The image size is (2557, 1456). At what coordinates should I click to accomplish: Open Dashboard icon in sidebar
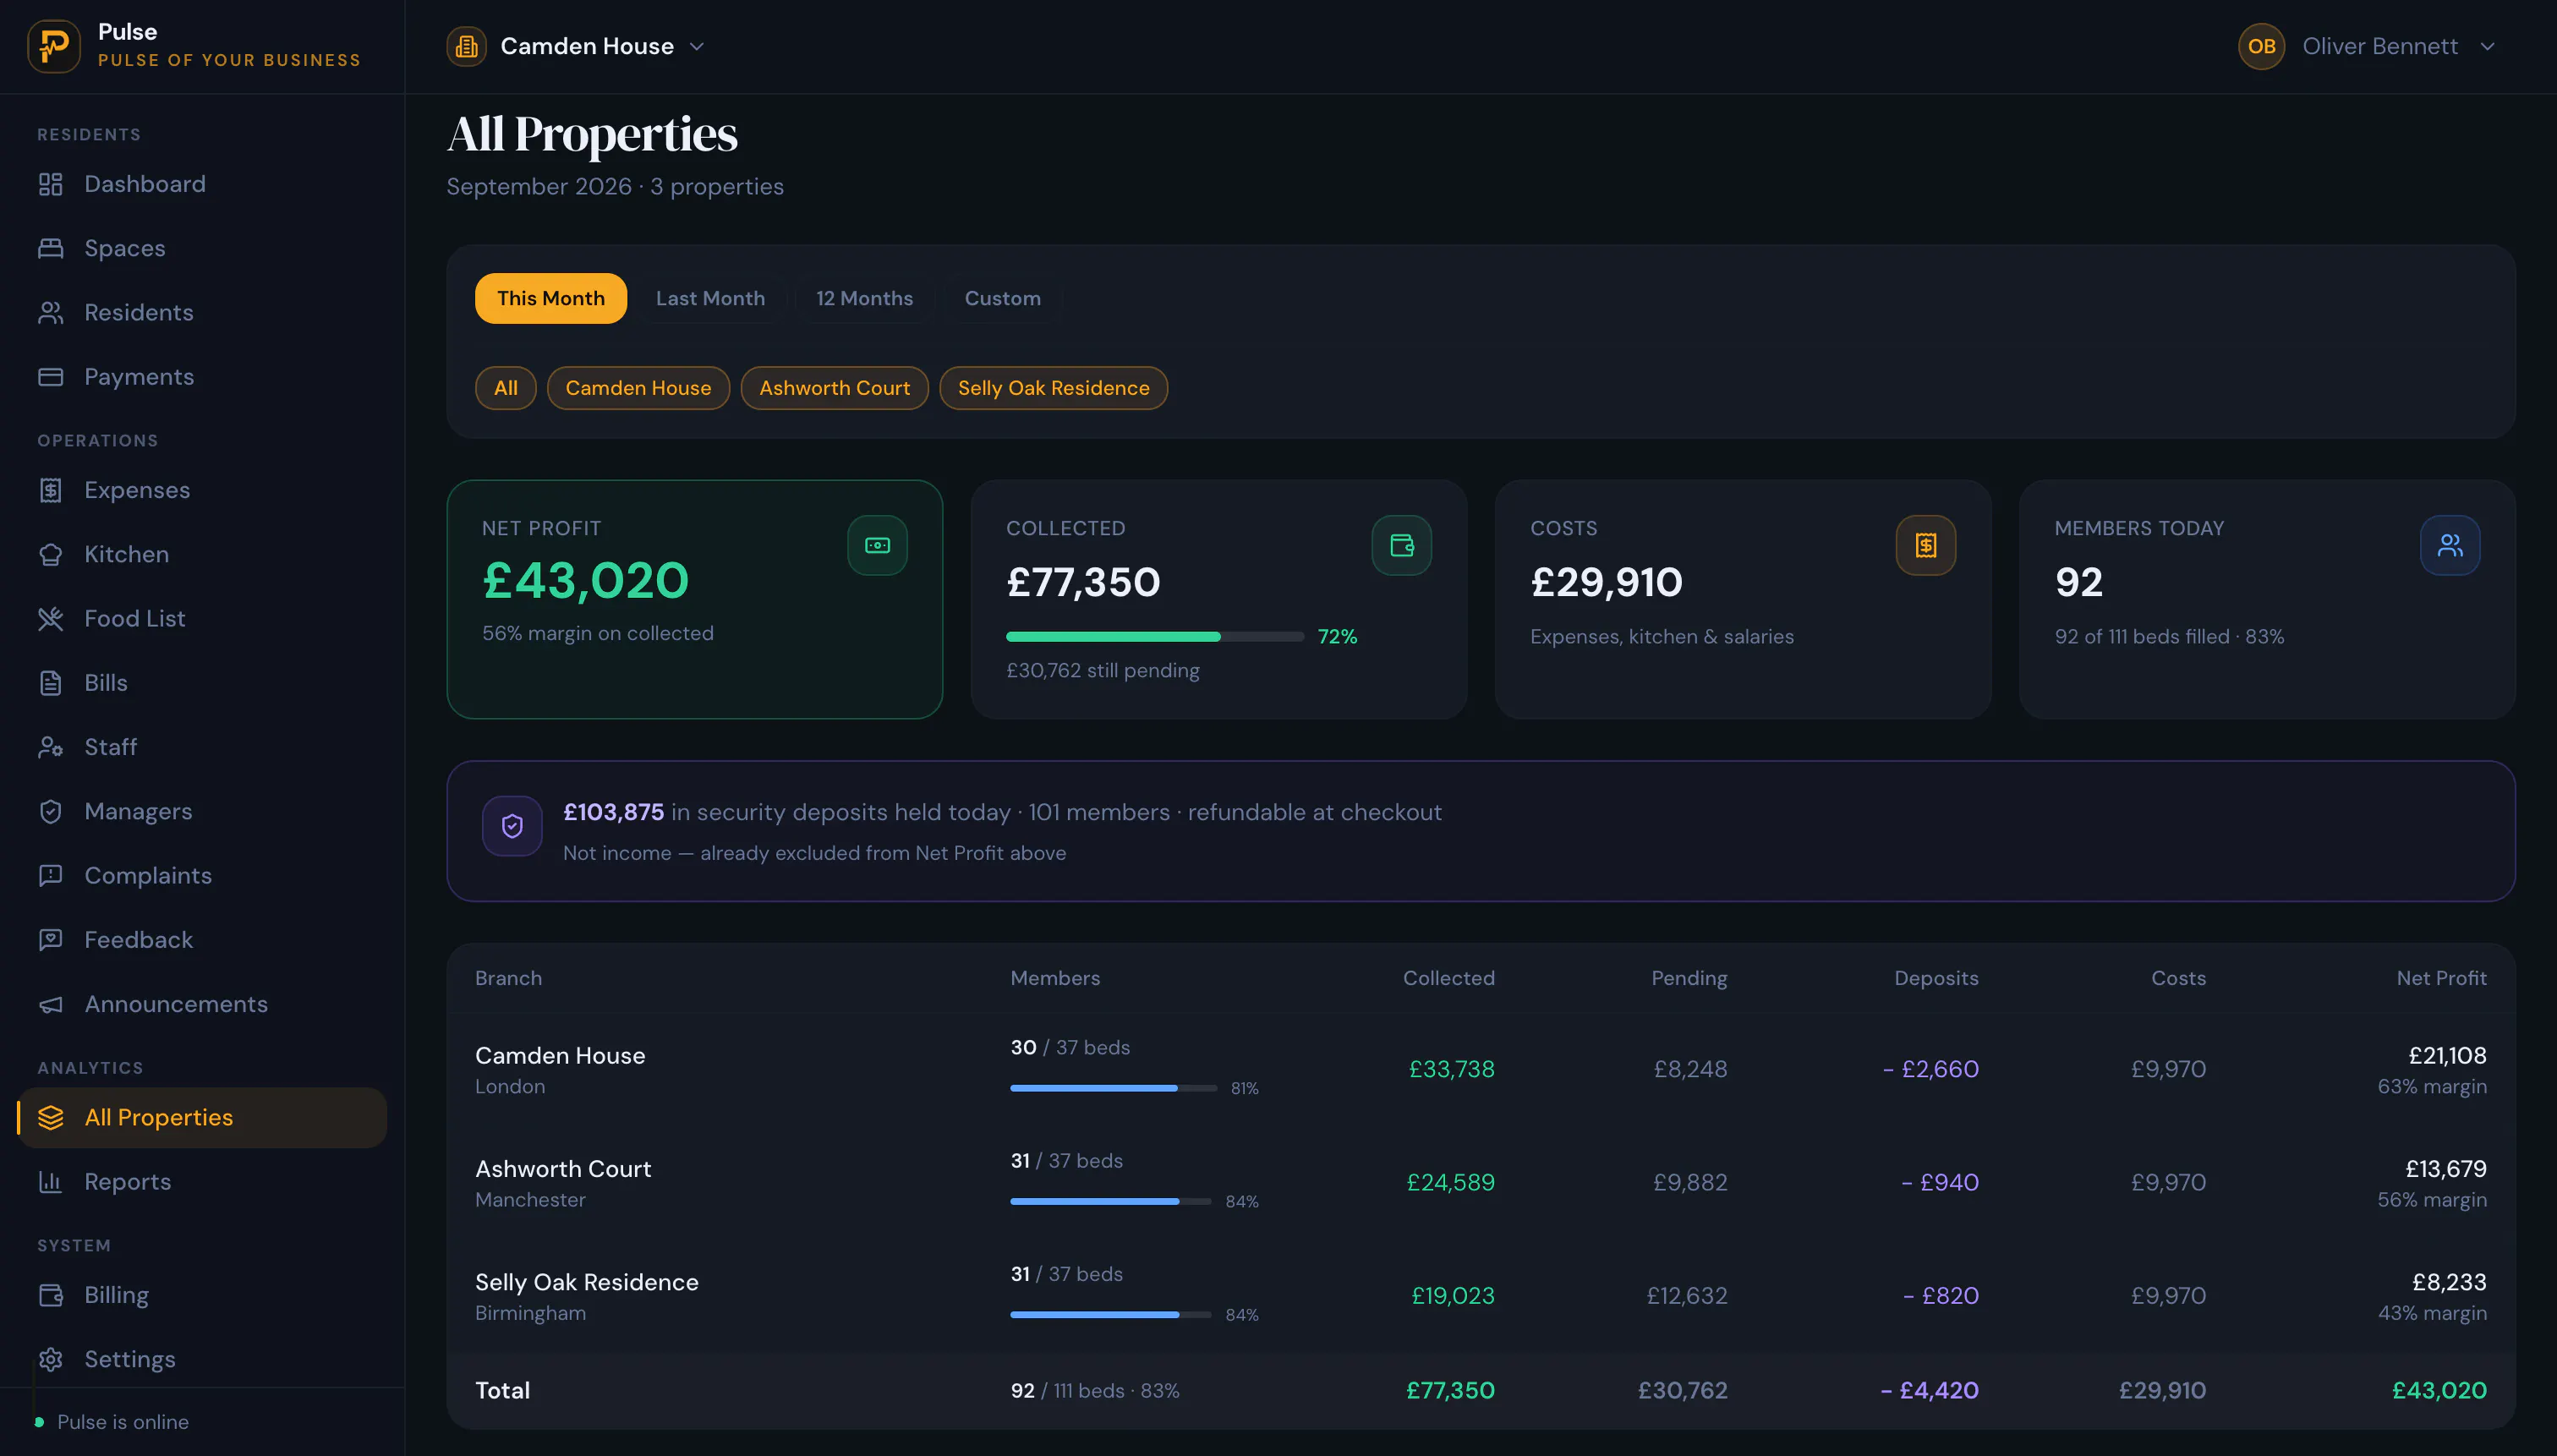pos(51,184)
